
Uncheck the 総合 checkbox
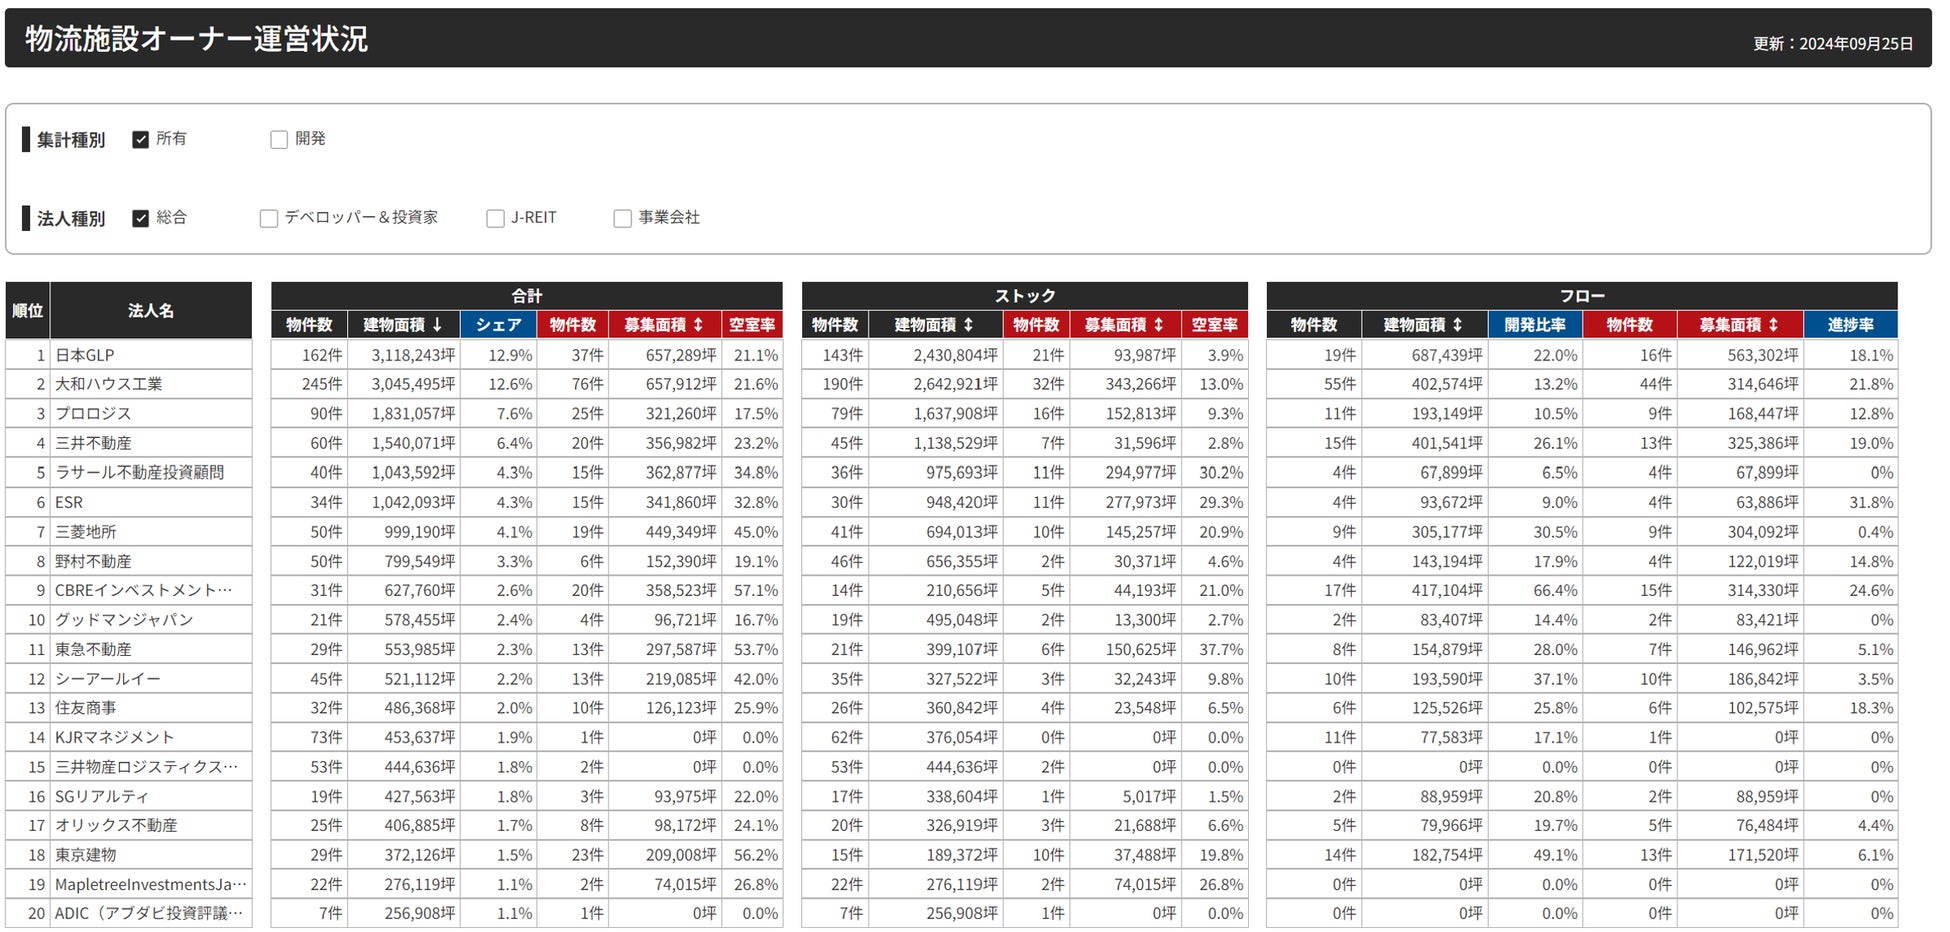(x=141, y=218)
